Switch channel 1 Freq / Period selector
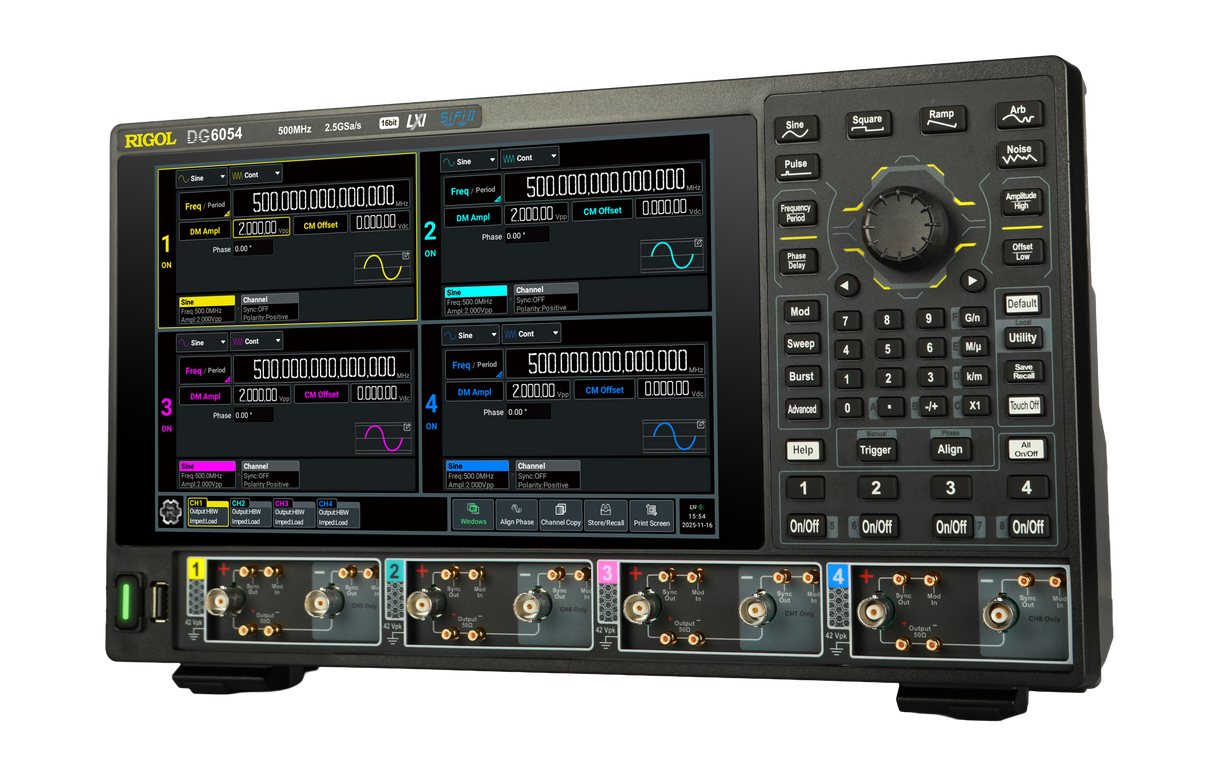 (205, 205)
